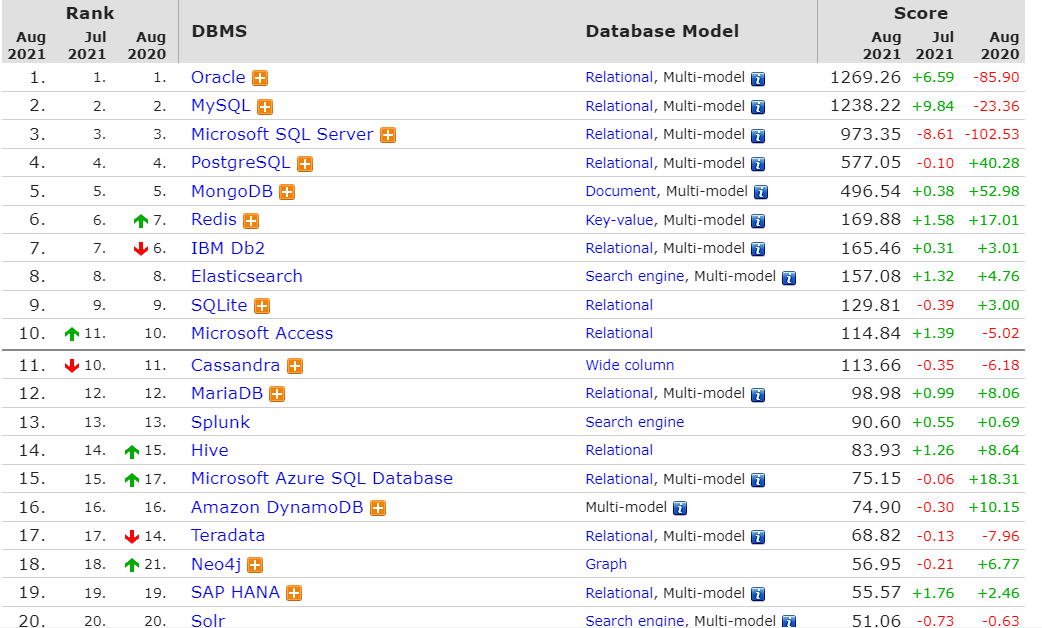1042x628 pixels.
Task: Click the info icon next to Amazon DynamoDB's Multi-model
Action: (679, 508)
